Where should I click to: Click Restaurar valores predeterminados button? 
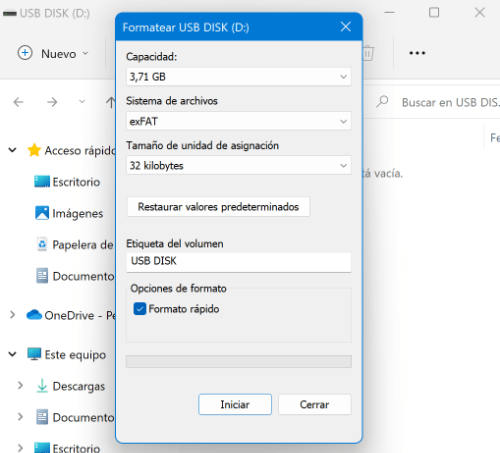pyautogui.click(x=218, y=207)
